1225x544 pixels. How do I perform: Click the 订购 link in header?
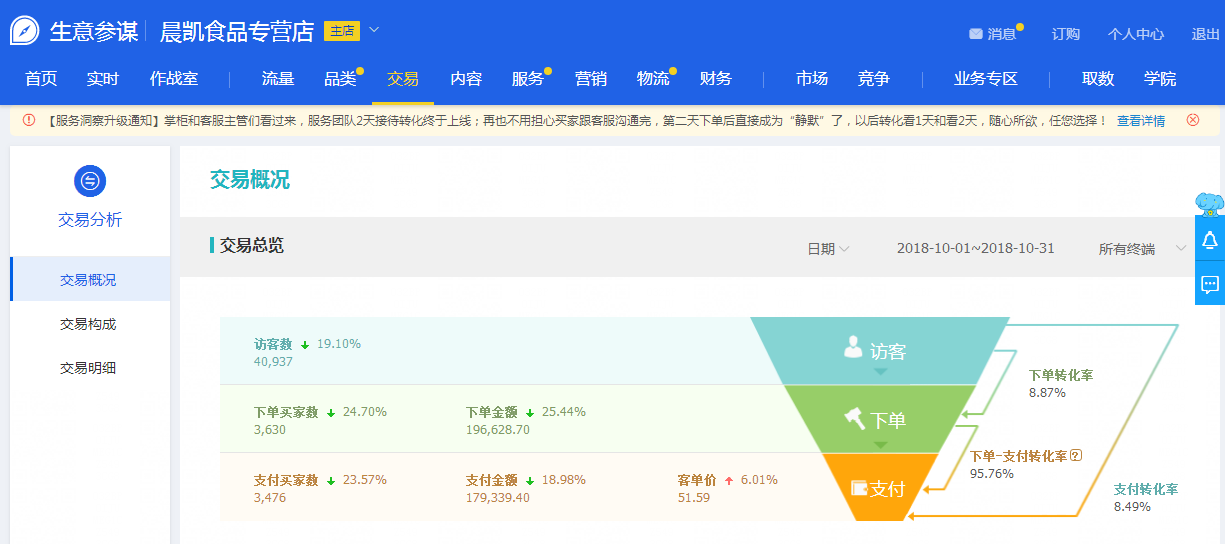[x=1066, y=34]
